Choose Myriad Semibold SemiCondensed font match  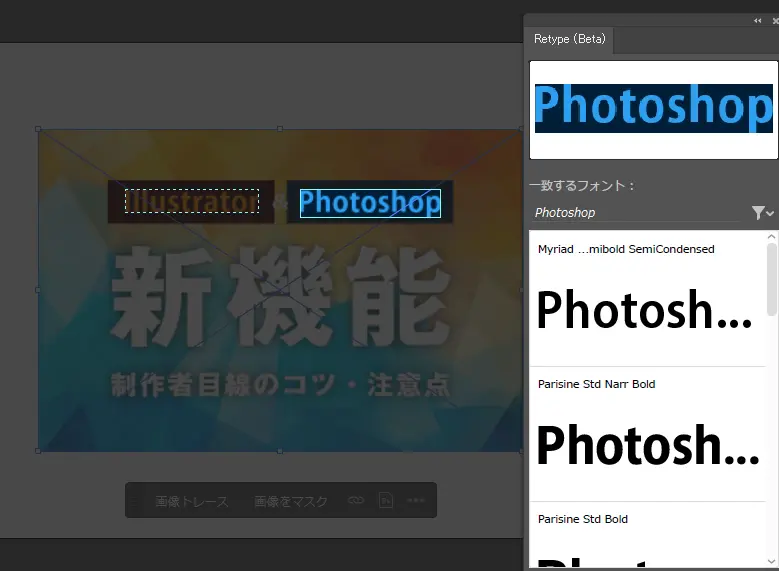click(x=648, y=299)
